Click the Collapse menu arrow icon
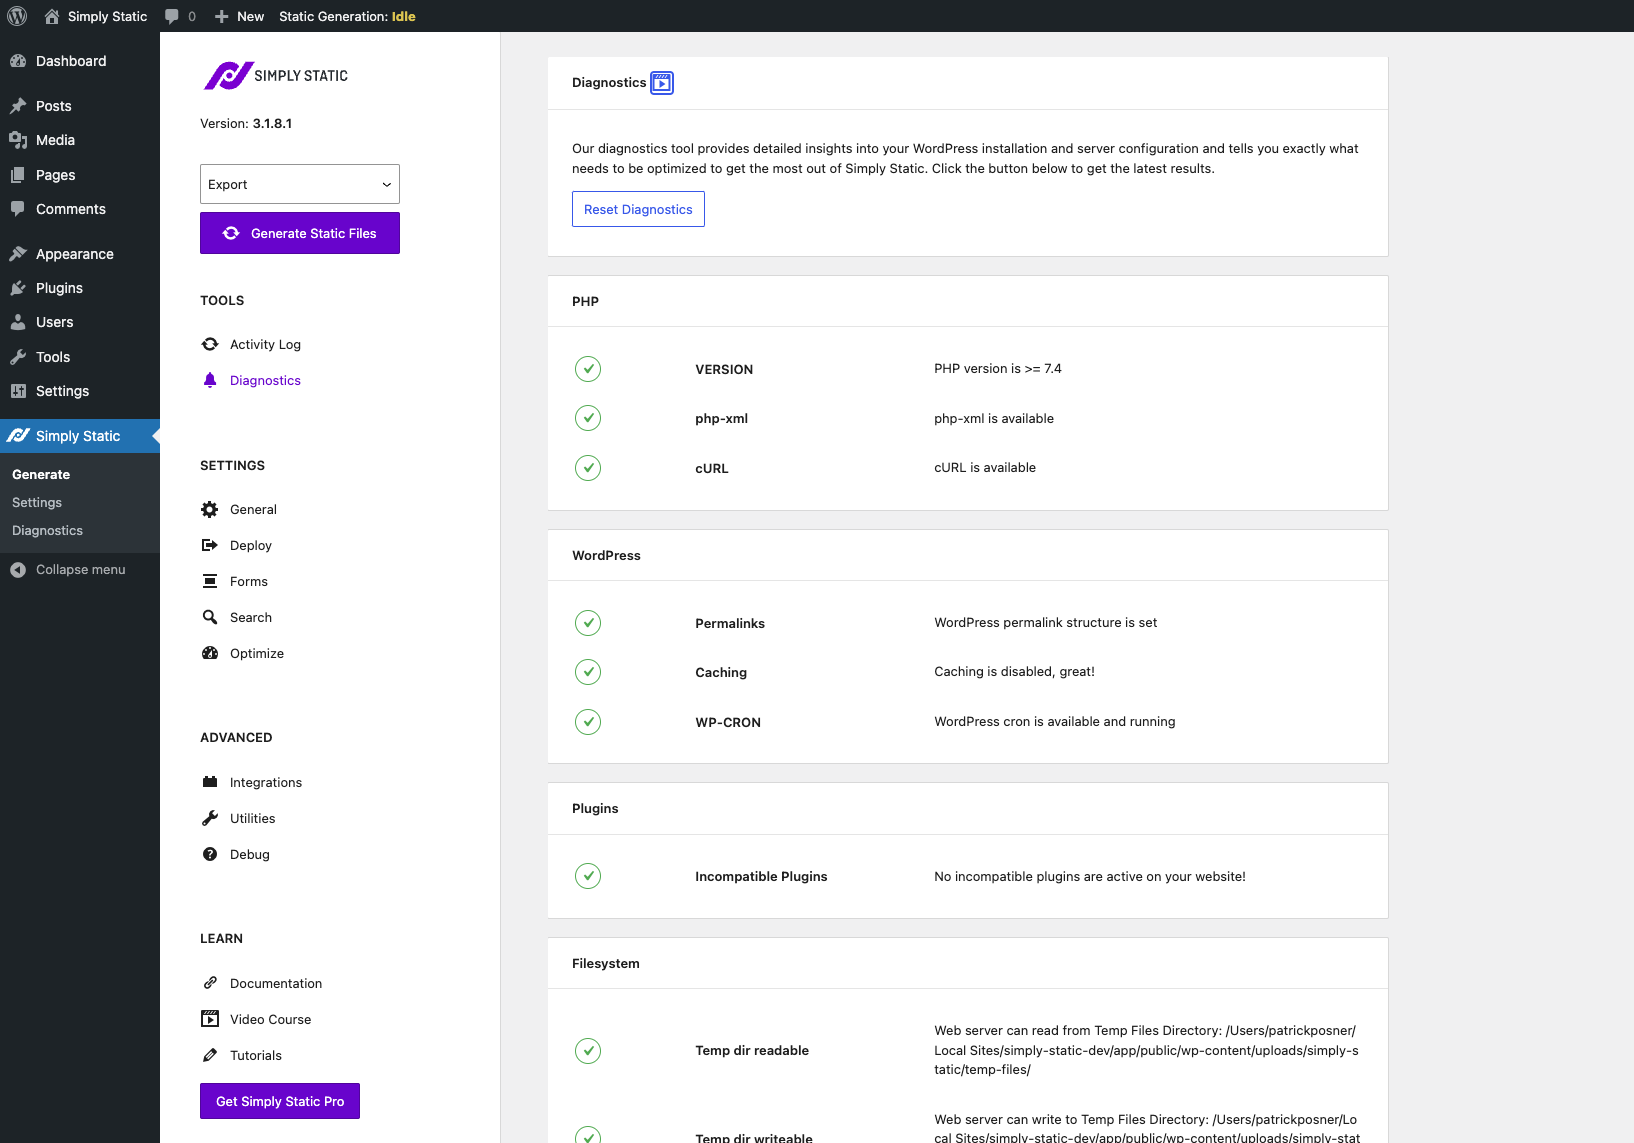This screenshot has height=1143, width=1634. point(18,570)
